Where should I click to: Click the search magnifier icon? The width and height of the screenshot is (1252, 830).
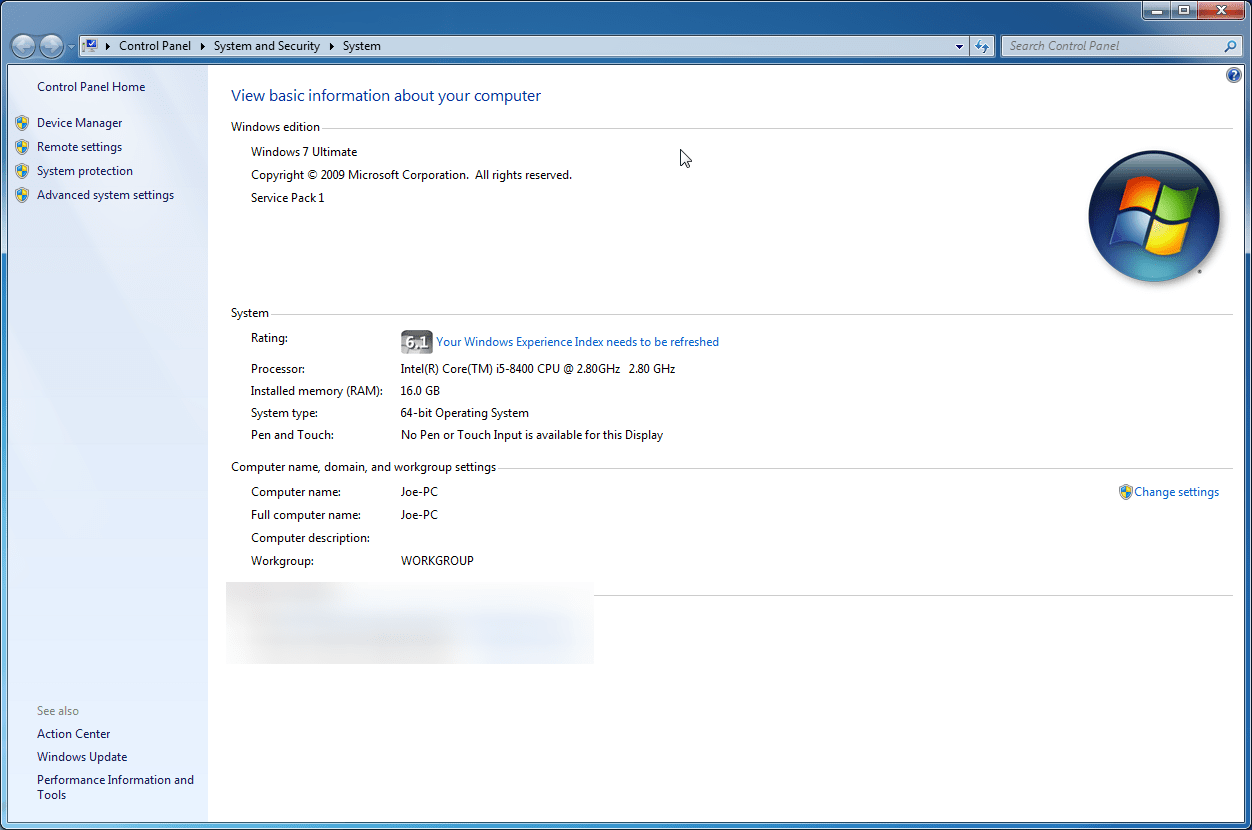coord(1231,46)
